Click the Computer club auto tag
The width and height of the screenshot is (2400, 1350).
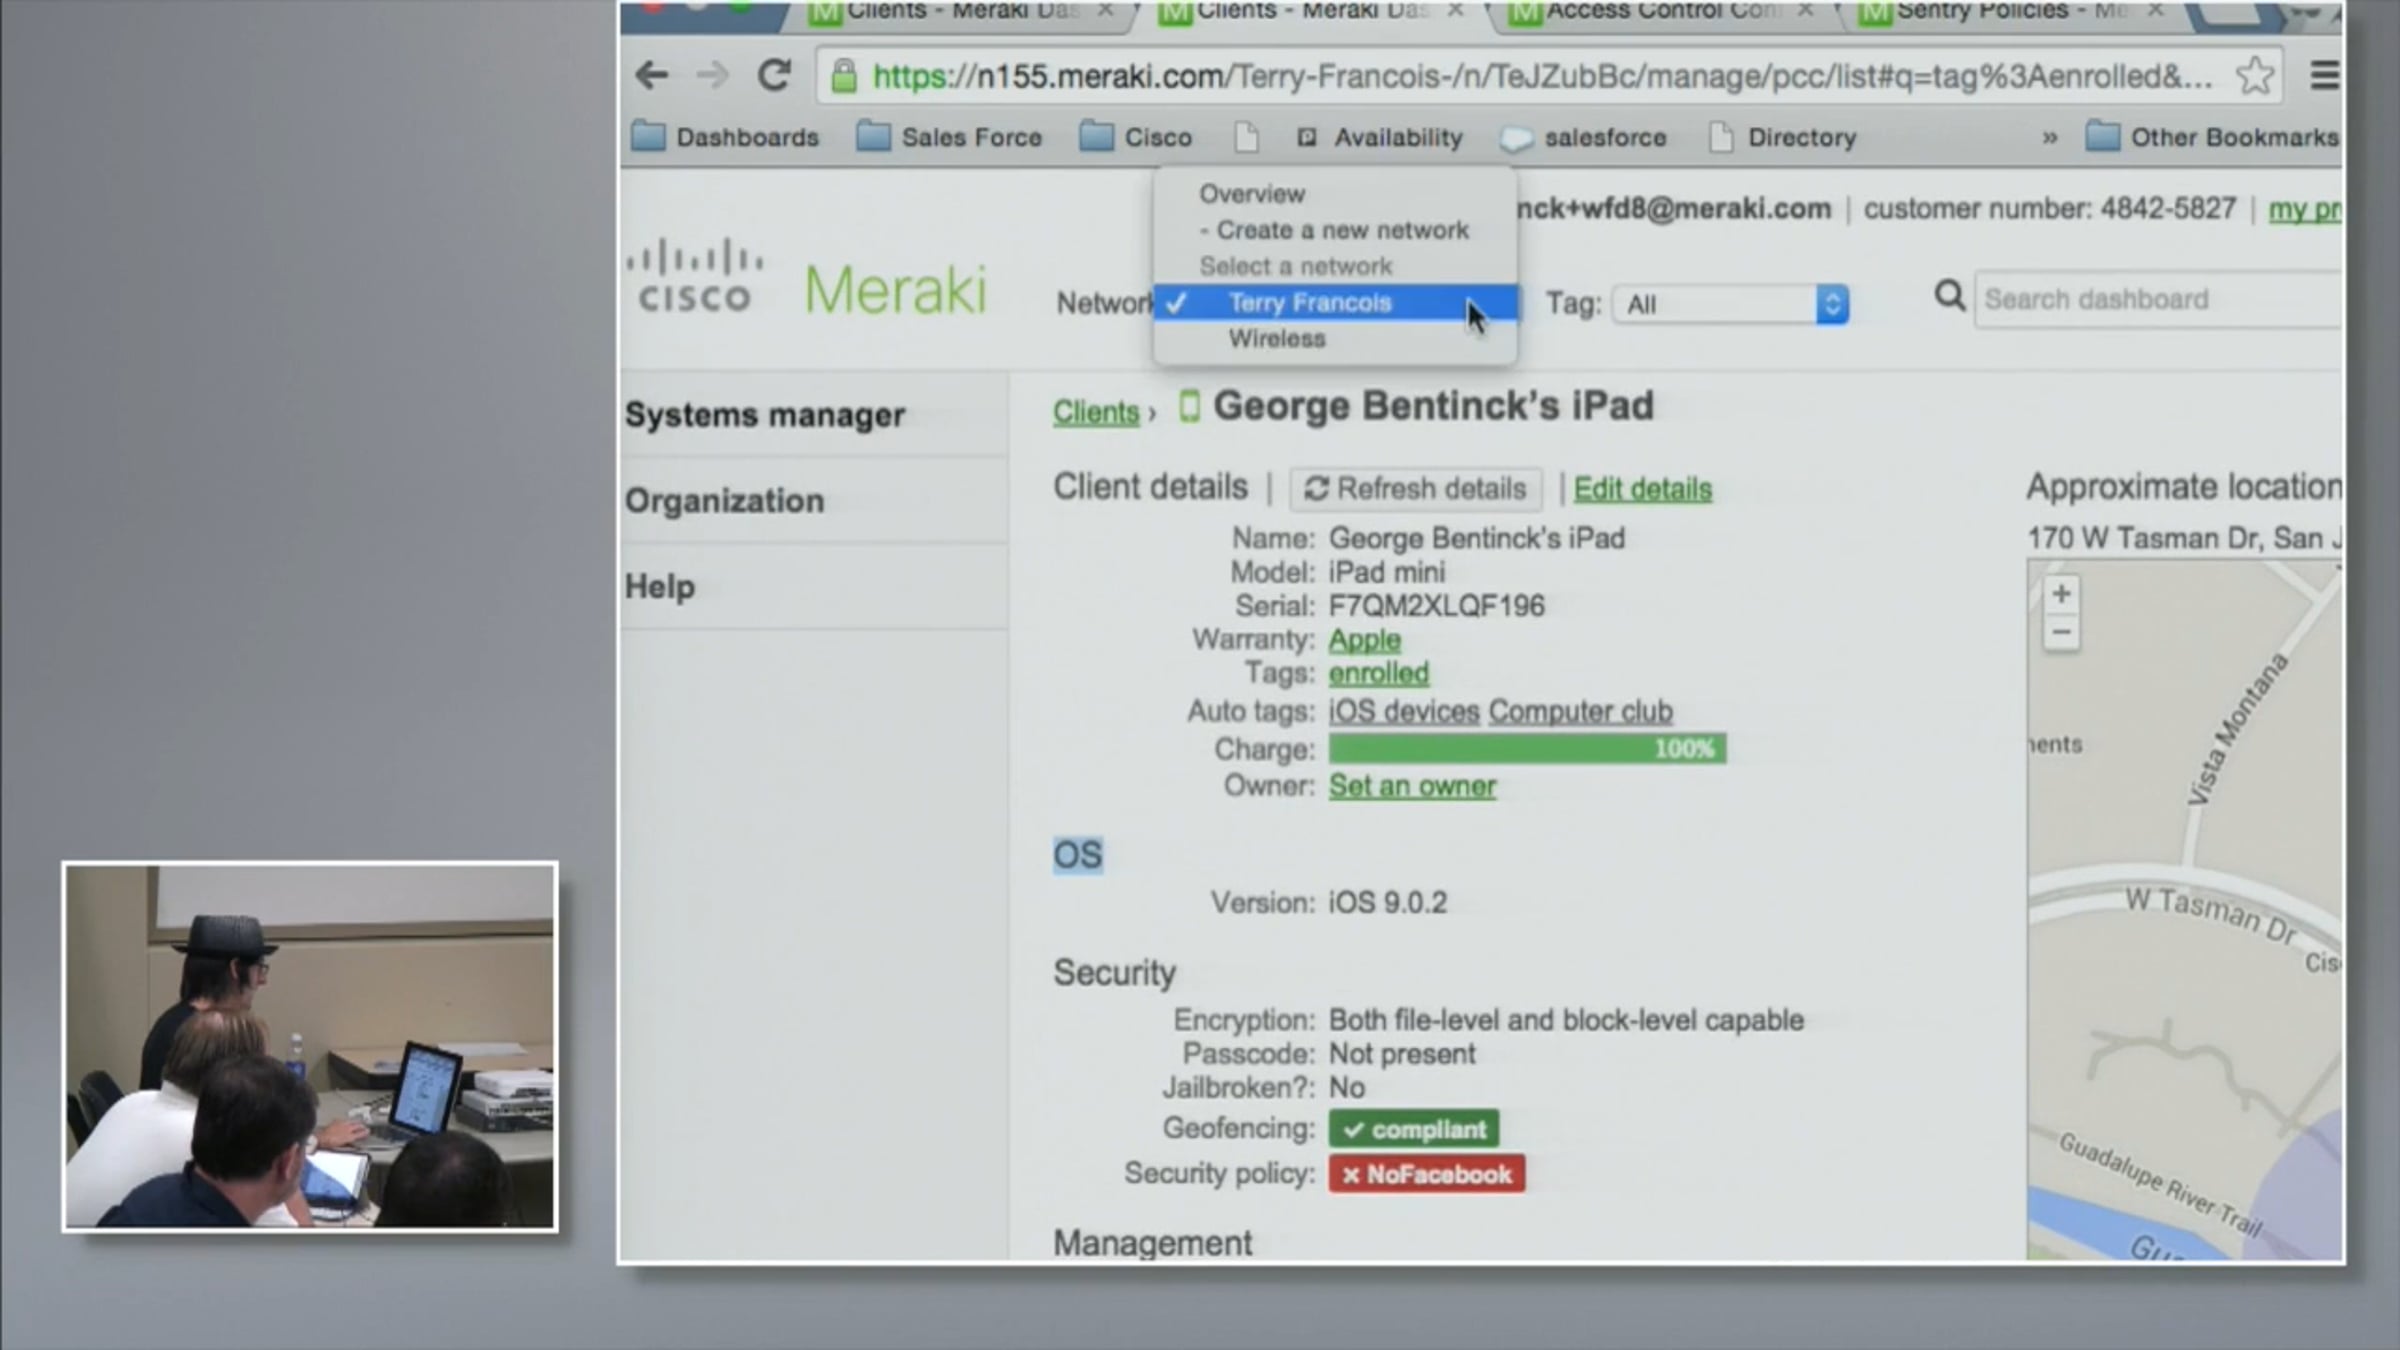1580,712
